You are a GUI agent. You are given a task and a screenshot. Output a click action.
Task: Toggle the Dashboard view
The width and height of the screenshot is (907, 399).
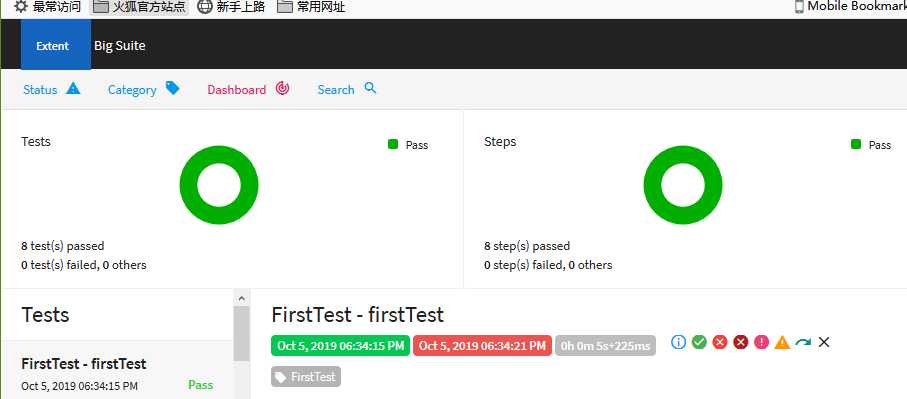[x=248, y=89]
